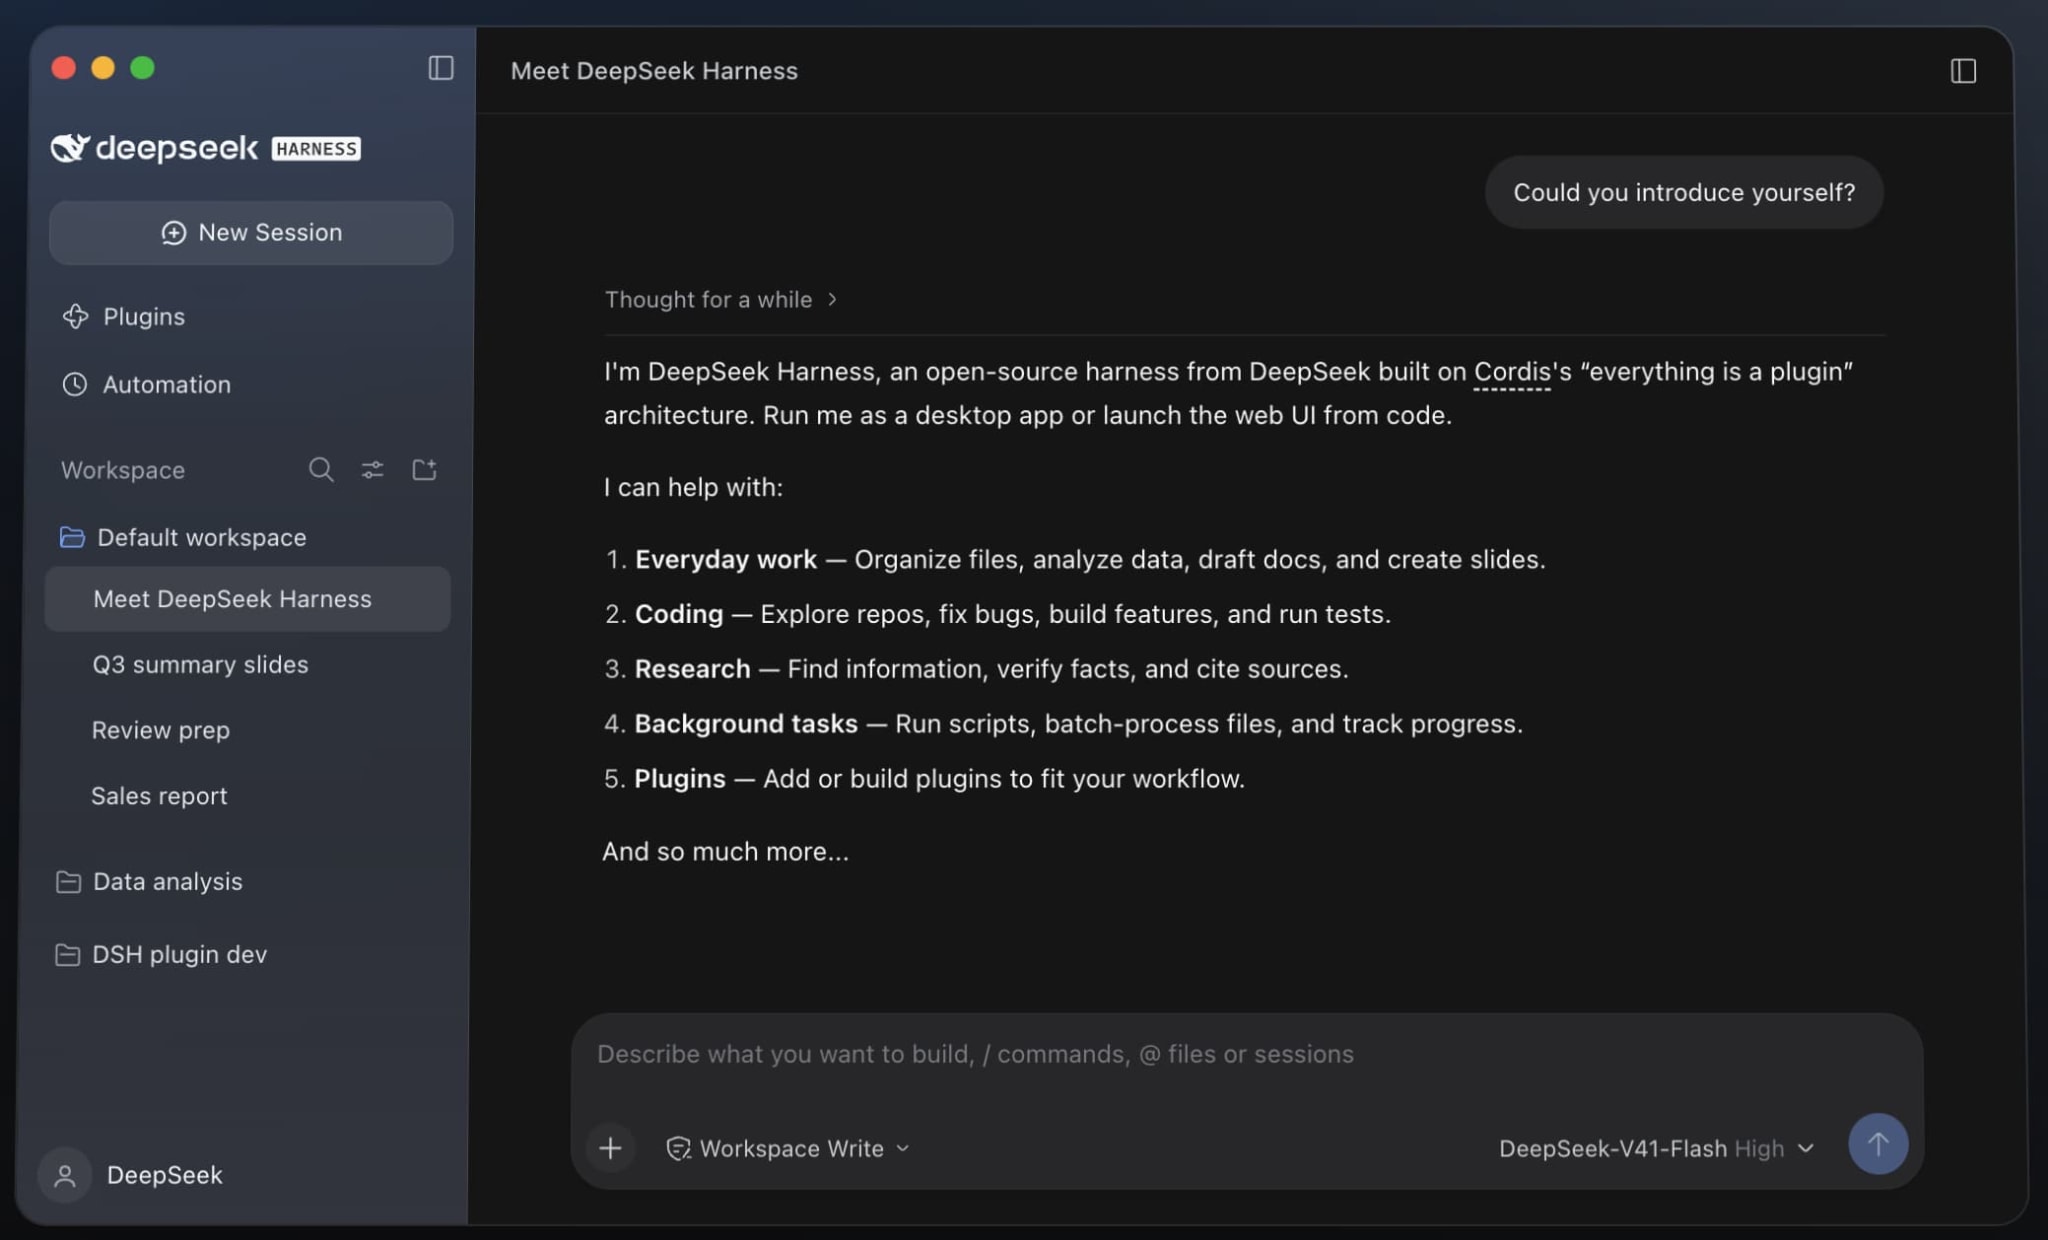Click the Data analysis folder icon
Viewport: 2048px width, 1240px height.
coord(68,881)
